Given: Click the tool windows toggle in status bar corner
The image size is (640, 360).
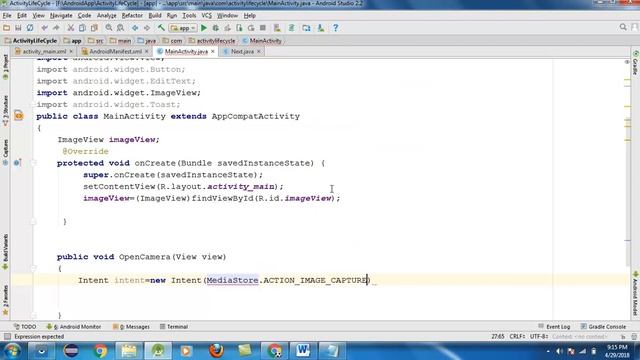Looking at the screenshot, I should coord(7,336).
